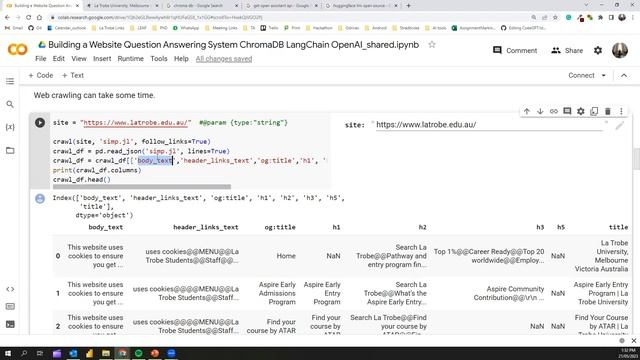Click the Colab CO logo
This screenshot has width=640, height=360.
click(x=18, y=50)
